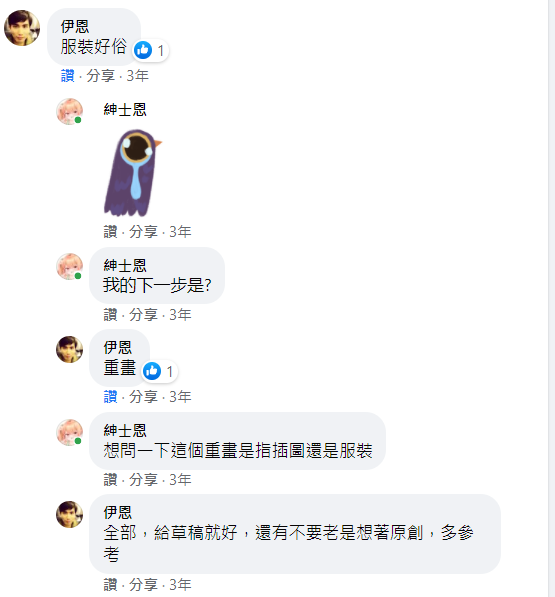Open 紳士恩 avatar above the bird sticker
The image size is (555, 597).
click(70, 112)
